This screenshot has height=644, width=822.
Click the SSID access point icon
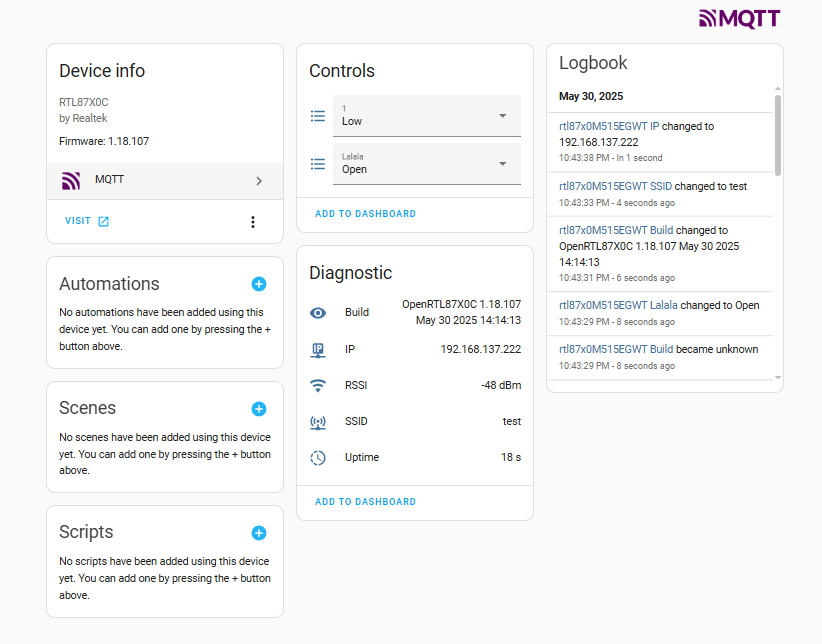(x=318, y=422)
